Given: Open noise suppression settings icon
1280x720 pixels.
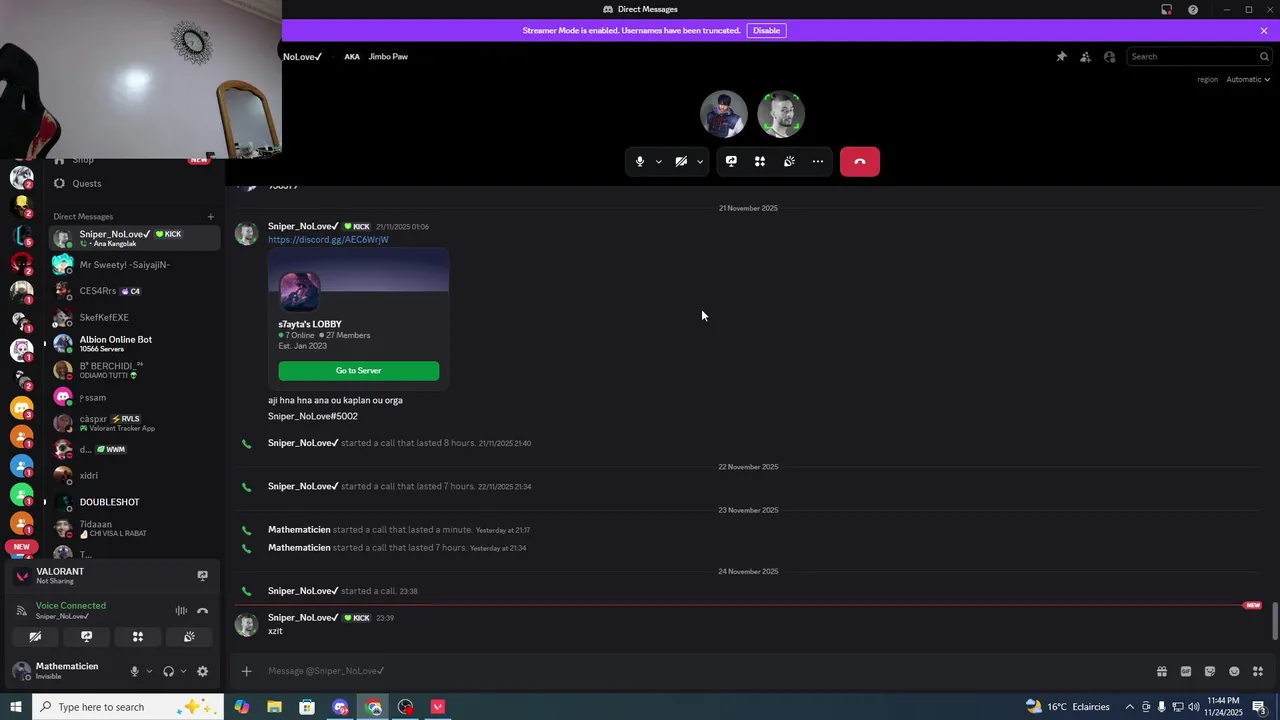Looking at the screenshot, I should [181, 611].
